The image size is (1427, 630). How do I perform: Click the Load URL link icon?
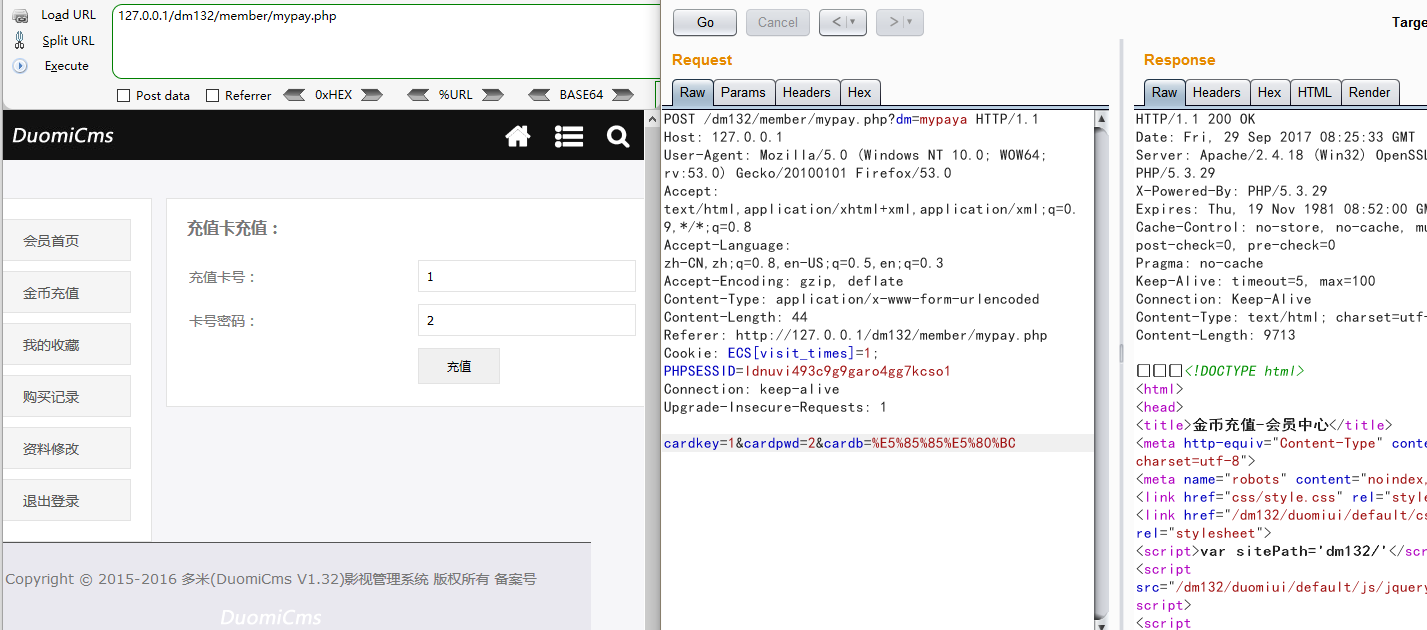pyautogui.click(x=20, y=15)
